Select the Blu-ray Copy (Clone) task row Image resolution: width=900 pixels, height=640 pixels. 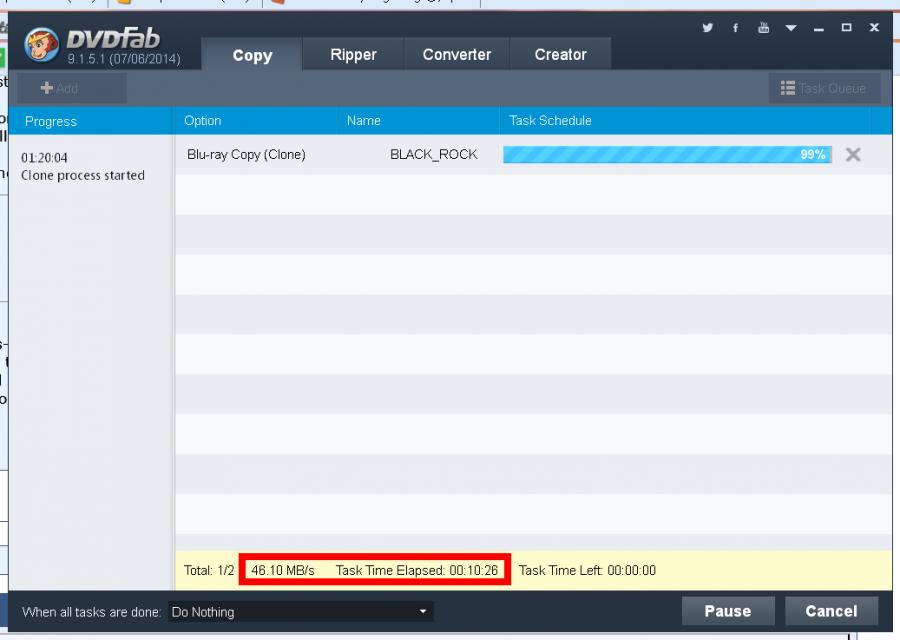pos(246,155)
